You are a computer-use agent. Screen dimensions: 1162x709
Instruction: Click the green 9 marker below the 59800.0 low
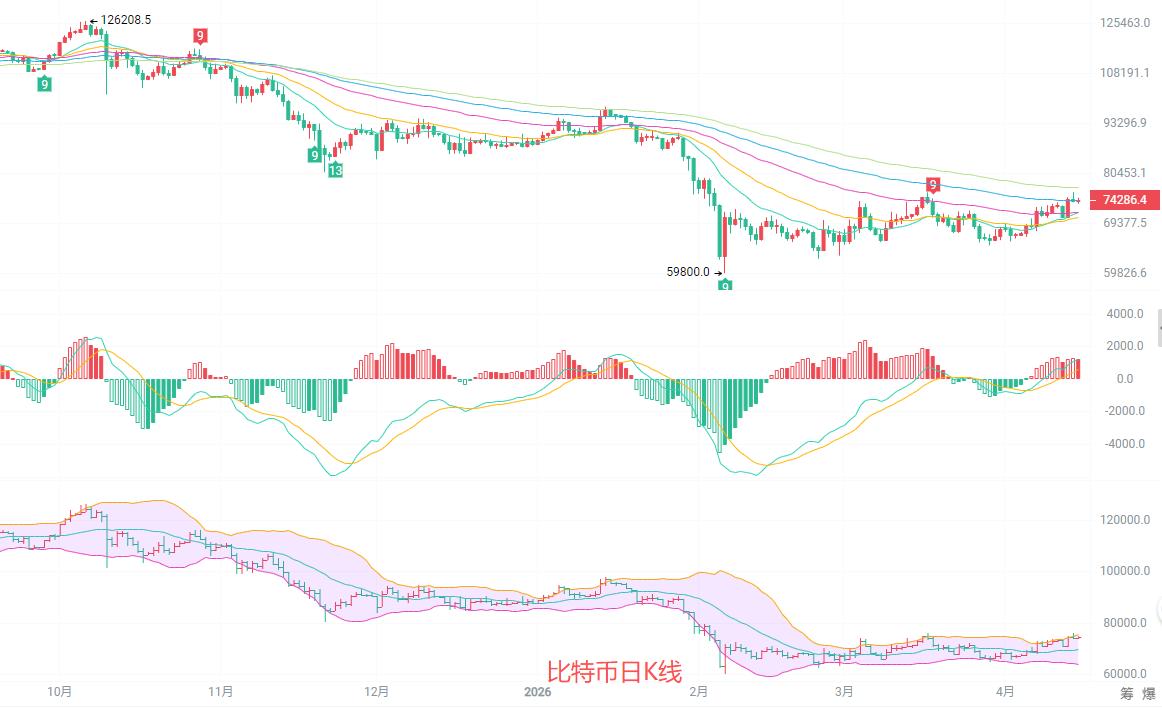[725, 286]
